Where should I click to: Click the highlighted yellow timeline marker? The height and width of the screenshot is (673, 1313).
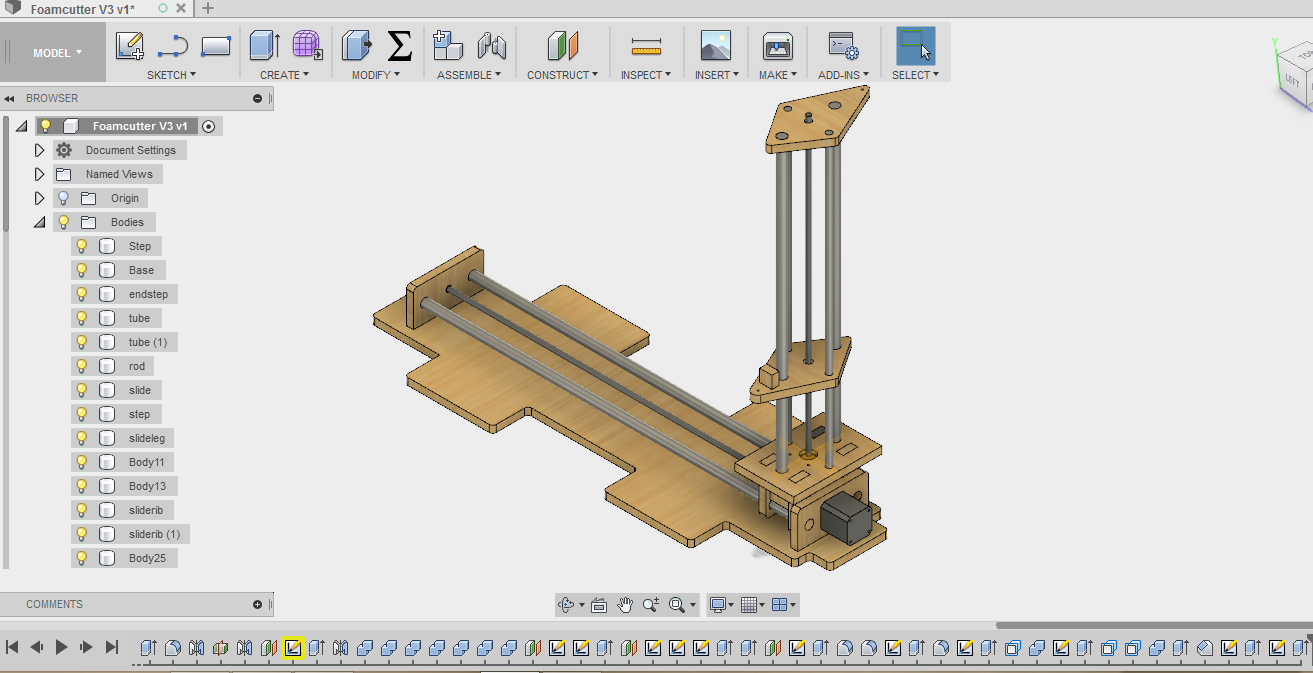[293, 648]
